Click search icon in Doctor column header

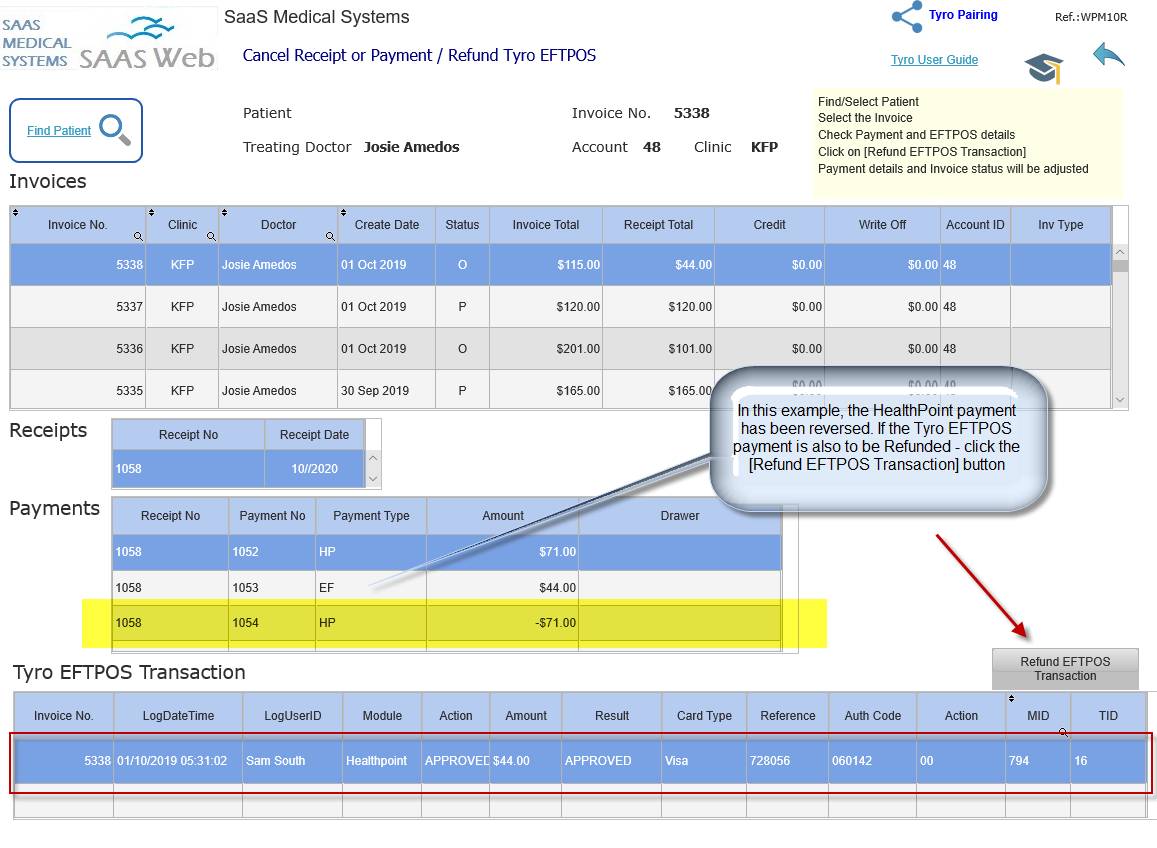[330, 236]
